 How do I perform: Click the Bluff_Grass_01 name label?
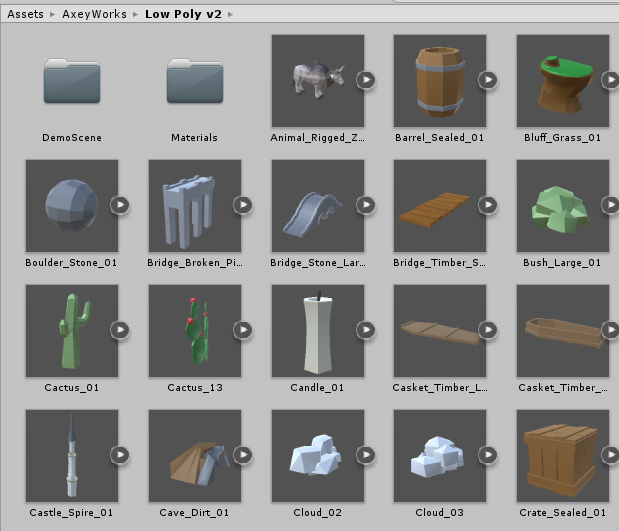[563, 138]
